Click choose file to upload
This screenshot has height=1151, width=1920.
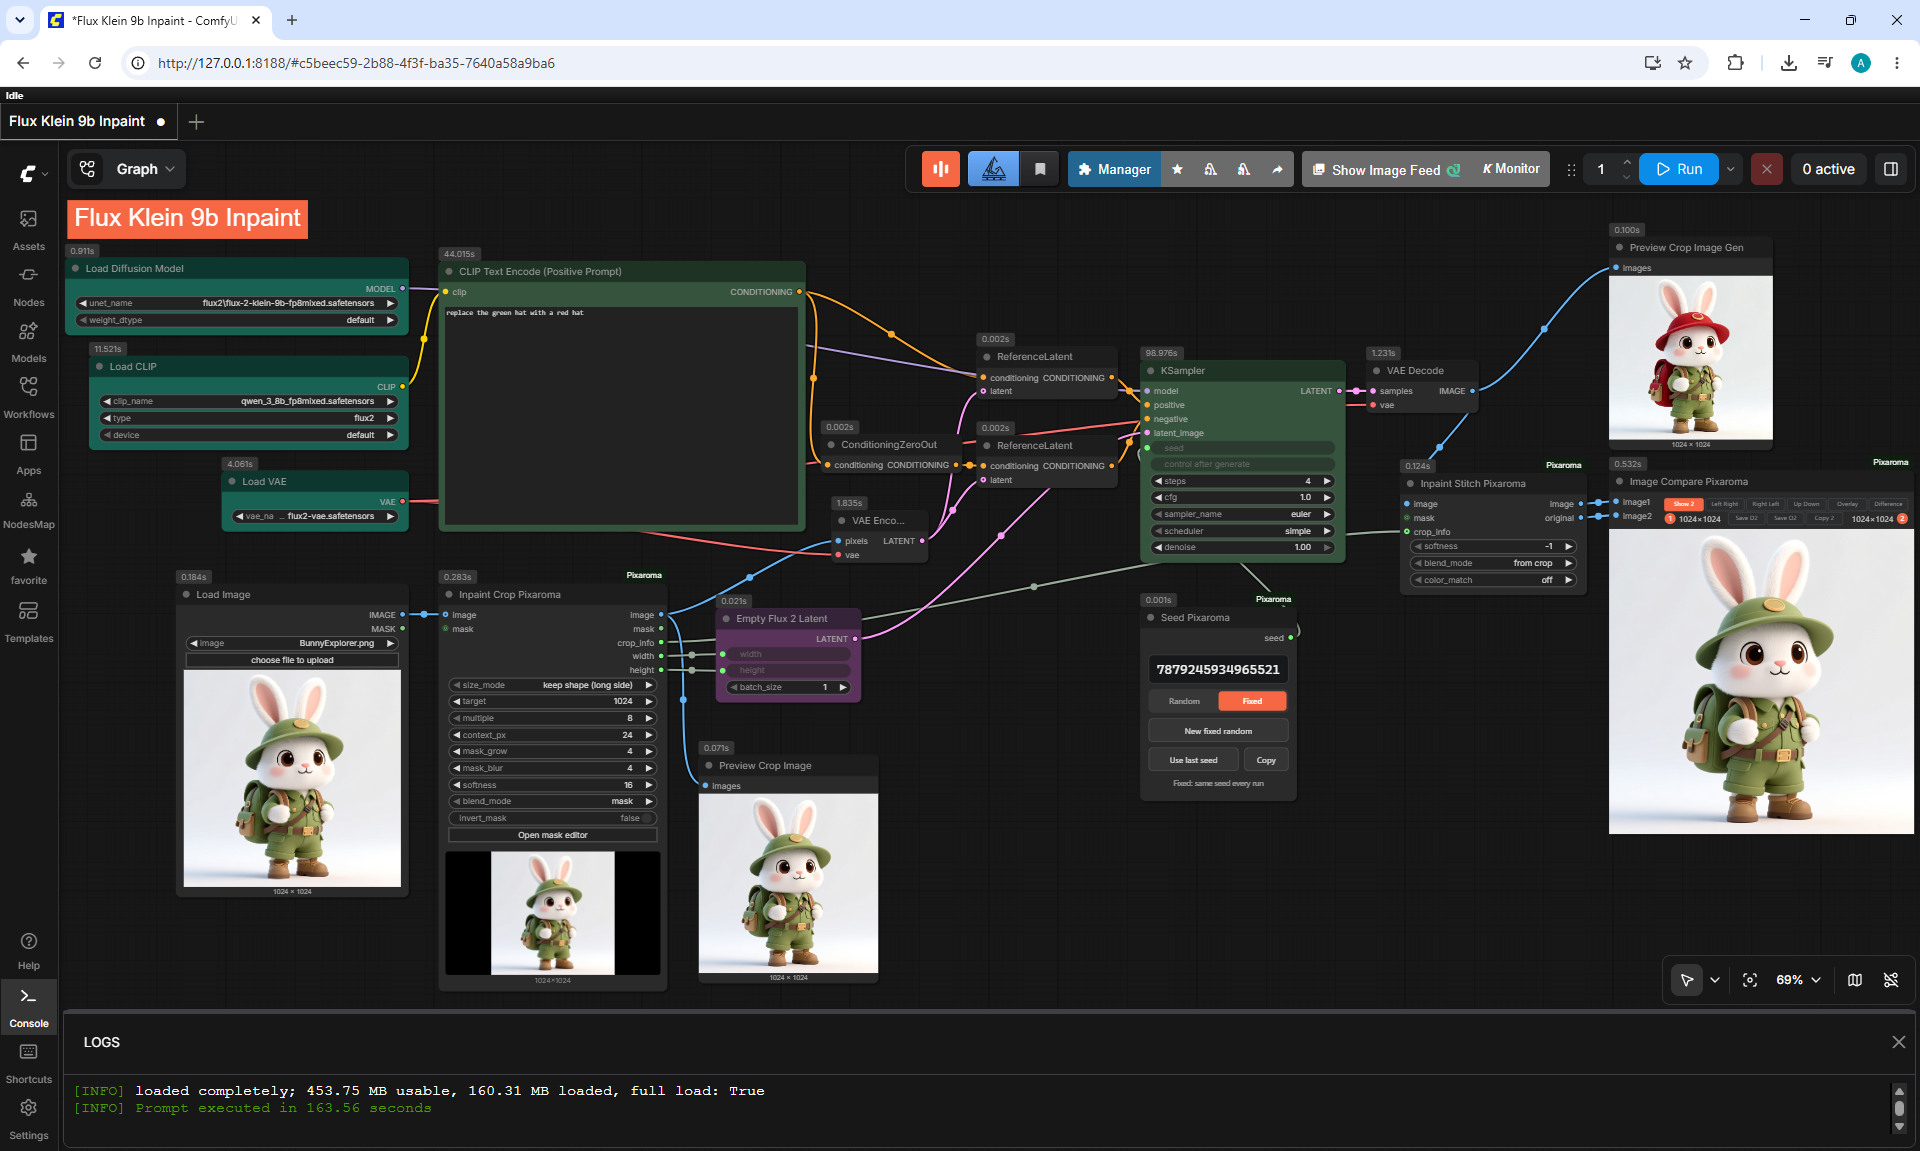click(x=292, y=660)
